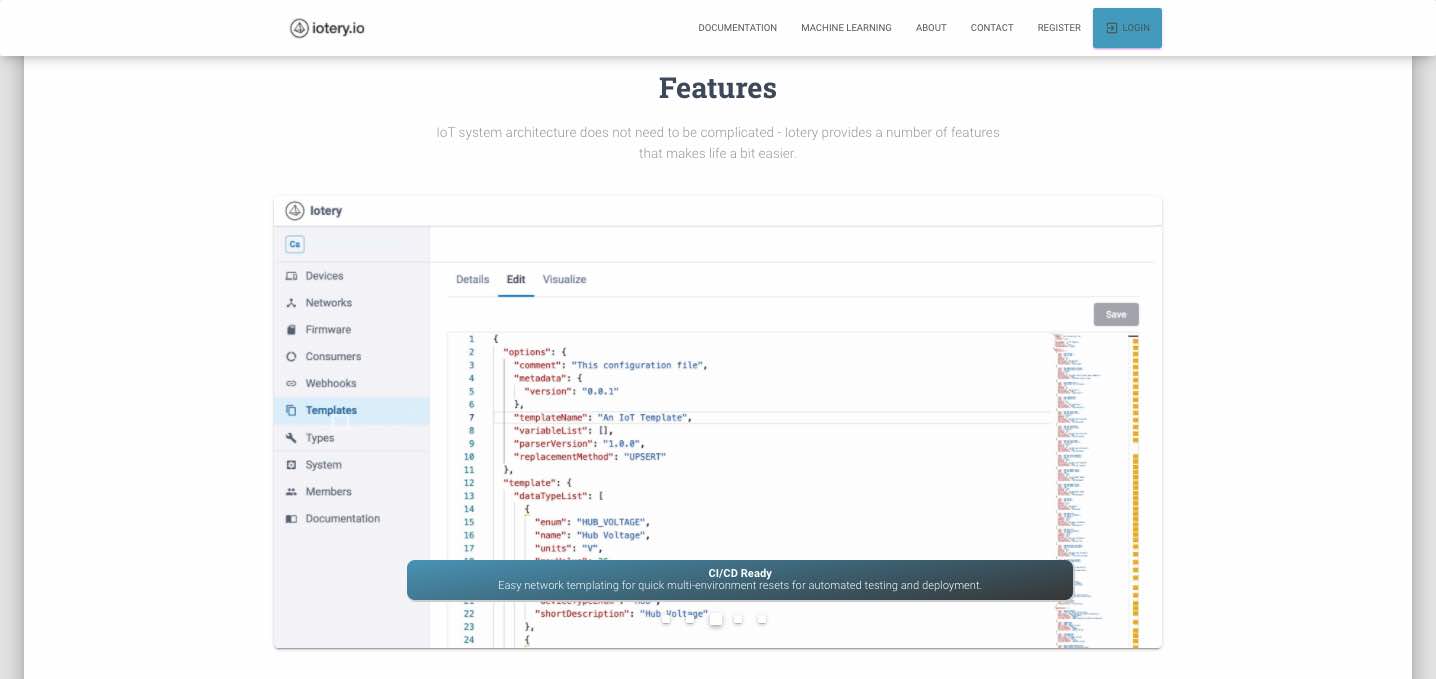Click the login arrow icon
This screenshot has width=1436, height=679.
[1111, 28]
